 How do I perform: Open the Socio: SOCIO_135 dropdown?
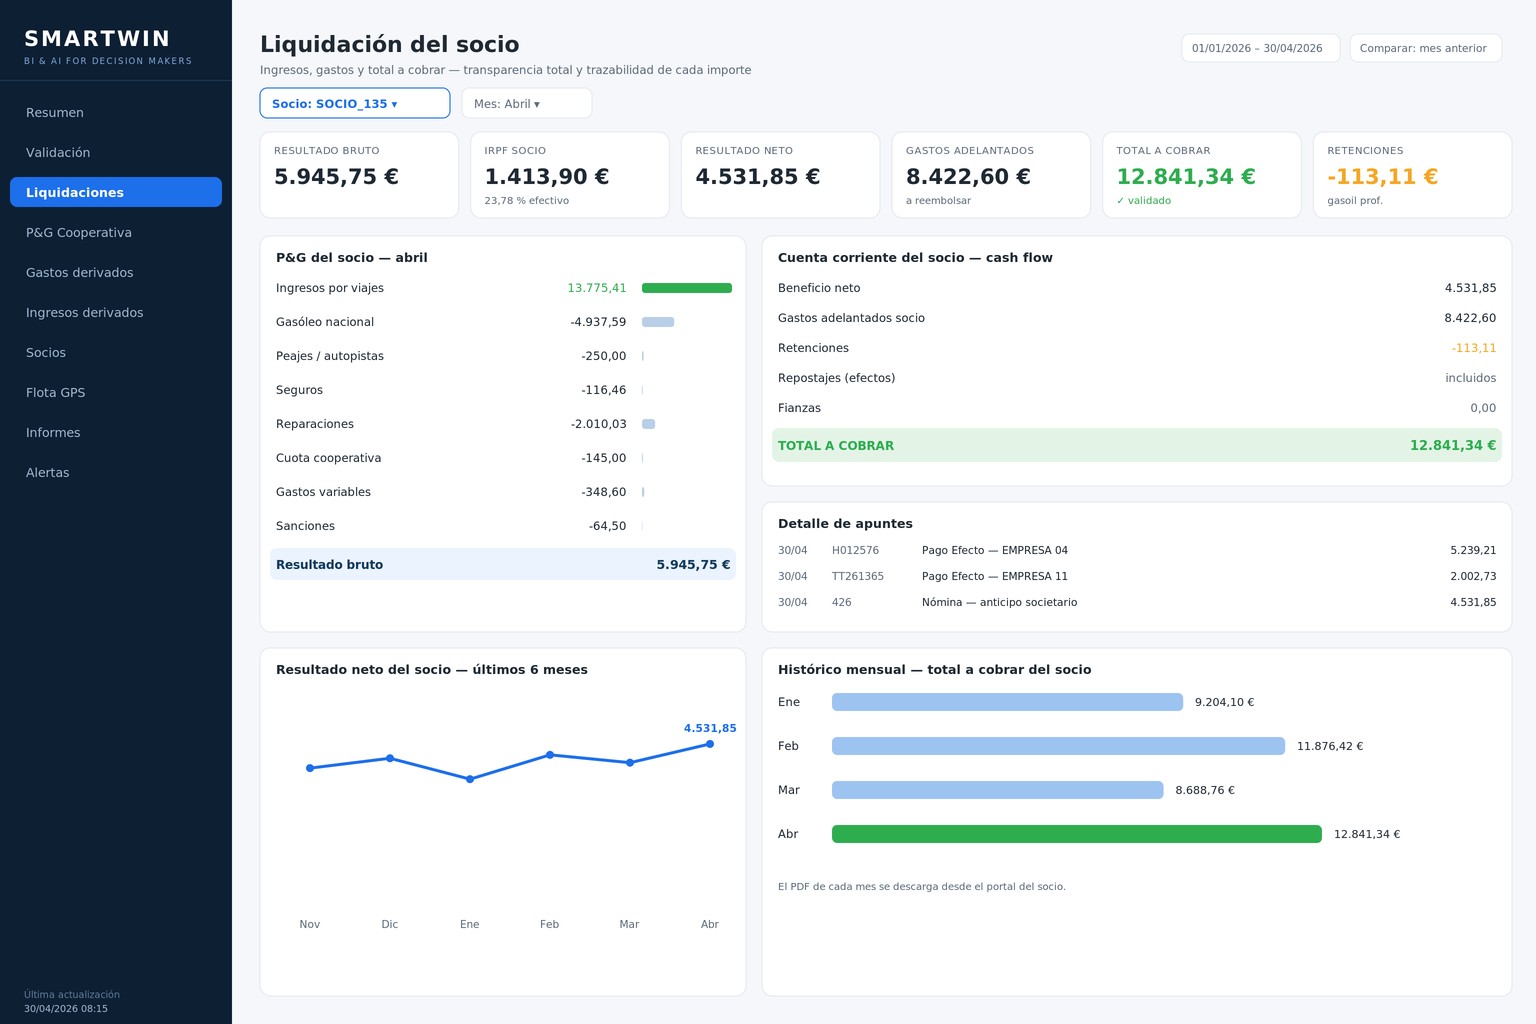[x=354, y=103]
